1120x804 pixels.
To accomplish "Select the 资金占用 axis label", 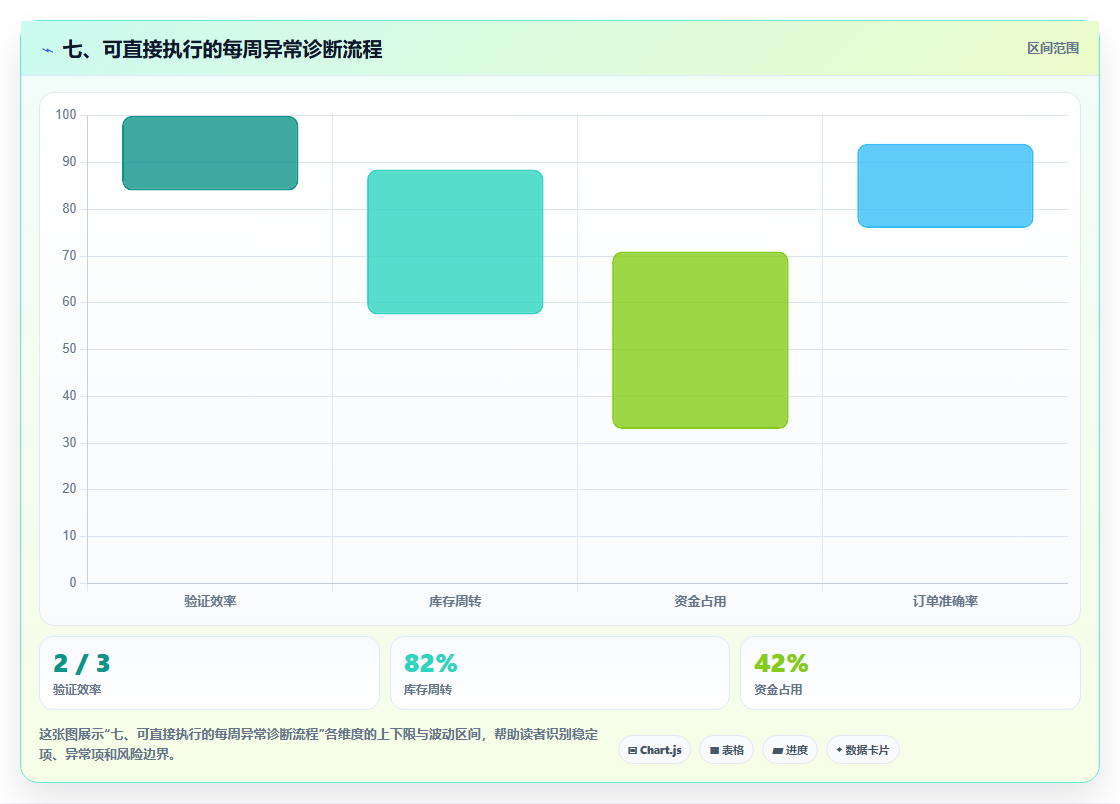I will tap(700, 601).
